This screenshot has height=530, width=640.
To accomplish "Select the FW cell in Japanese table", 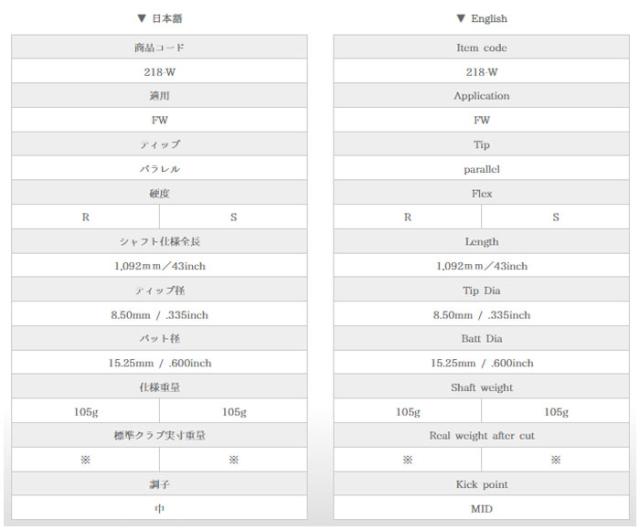I will [160, 120].
